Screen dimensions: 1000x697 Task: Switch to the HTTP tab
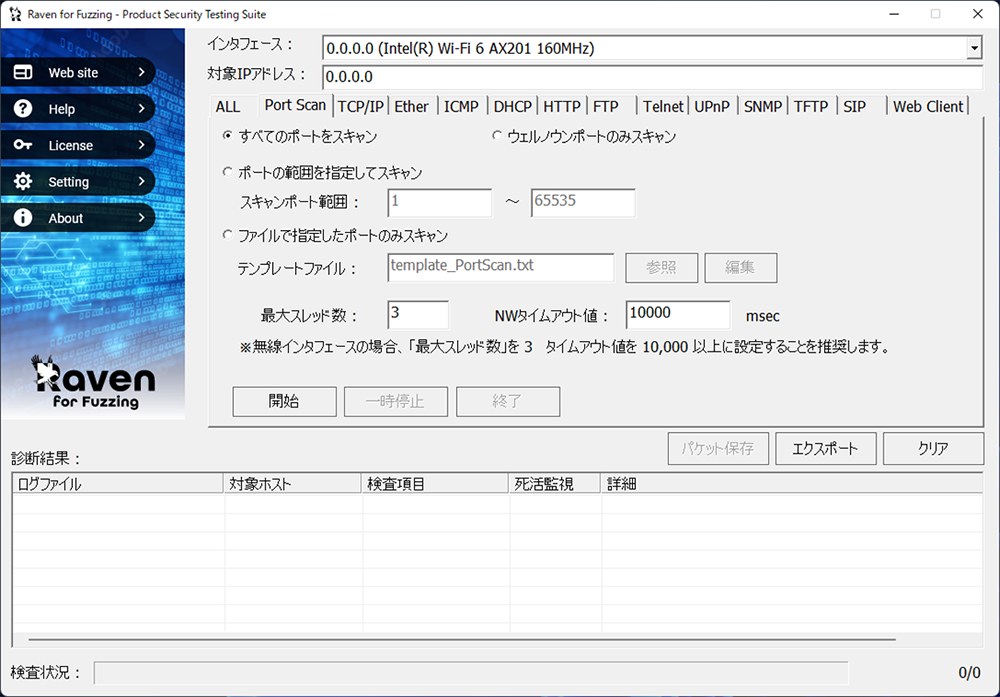(562, 106)
